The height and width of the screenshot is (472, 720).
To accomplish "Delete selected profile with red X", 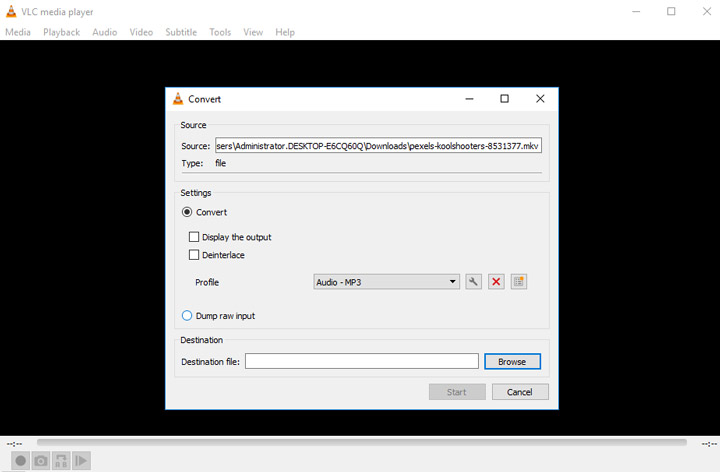I will click(x=496, y=282).
